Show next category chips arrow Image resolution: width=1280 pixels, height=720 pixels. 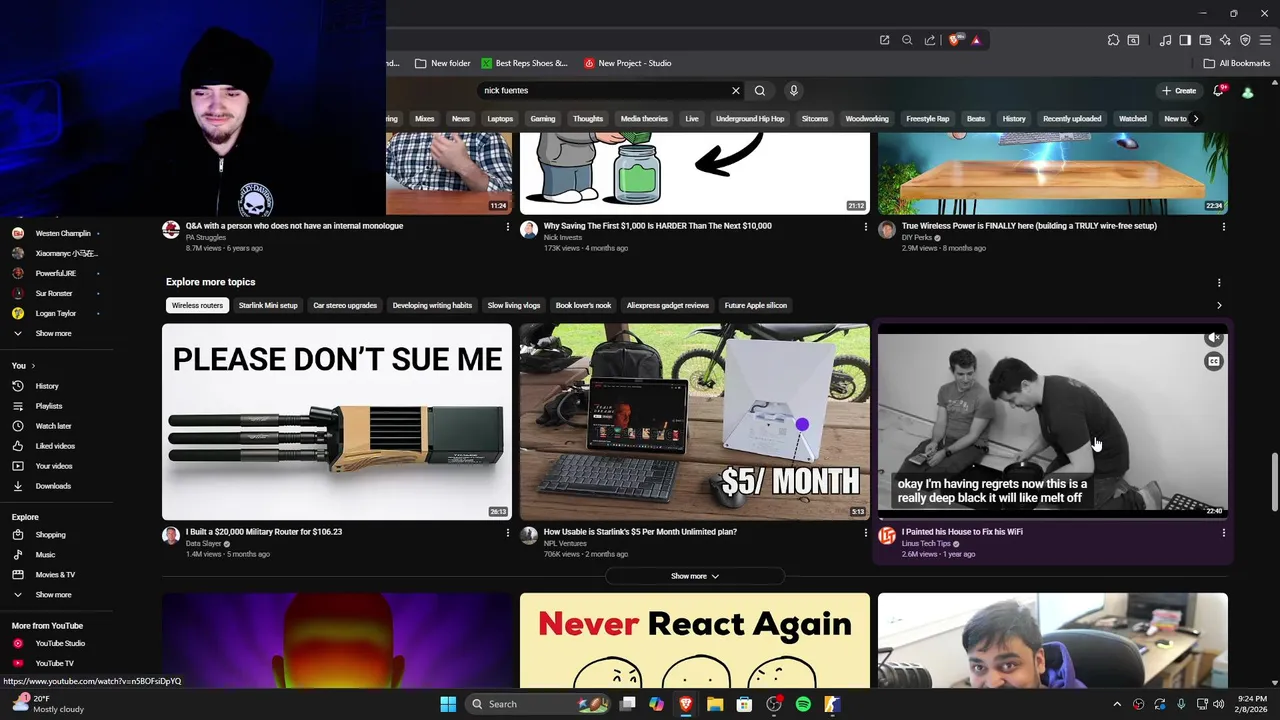pyautogui.click(x=1195, y=118)
